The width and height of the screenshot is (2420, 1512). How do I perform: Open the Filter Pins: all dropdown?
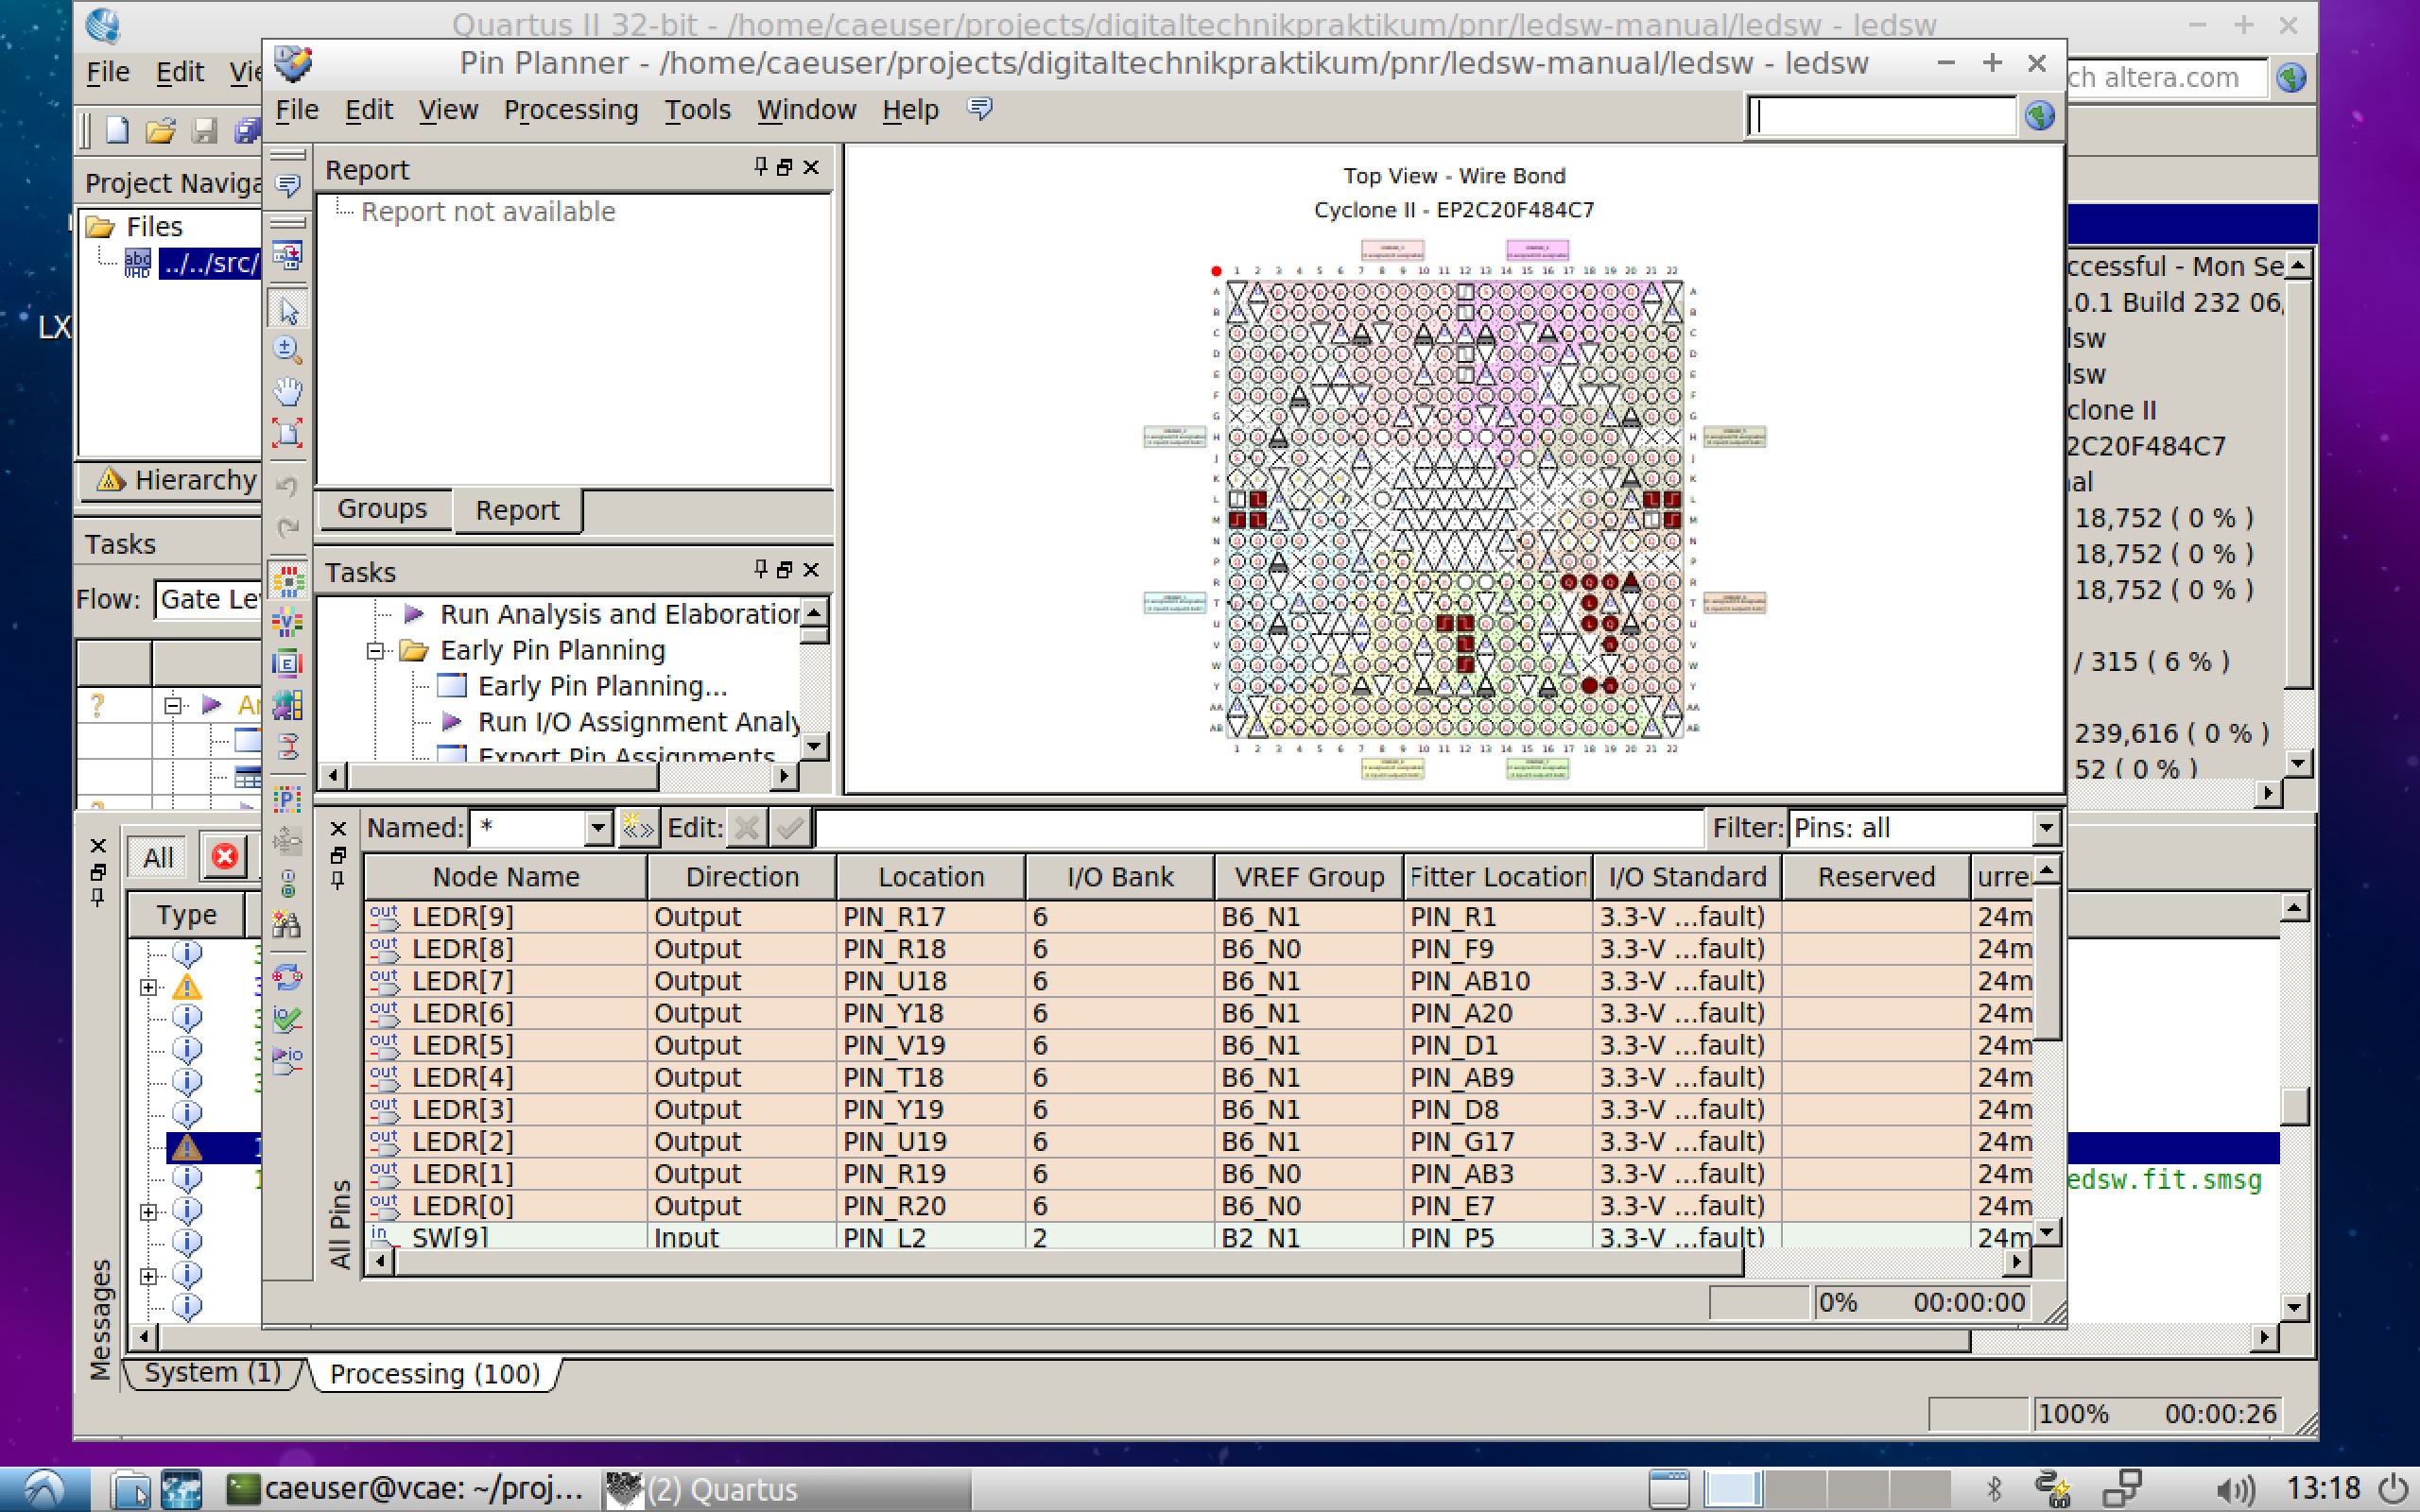click(2046, 828)
